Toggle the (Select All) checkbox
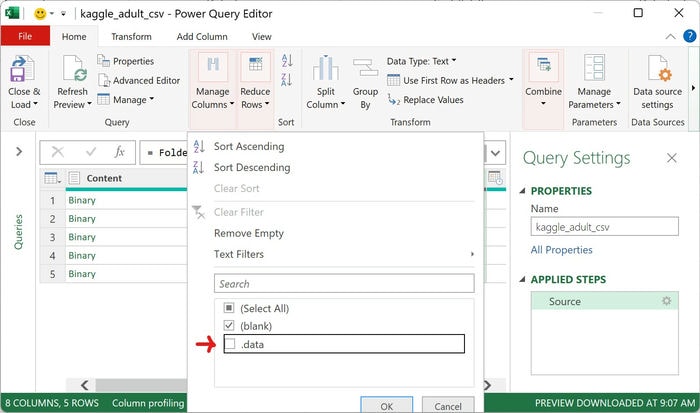This screenshot has height=413, width=700. (x=229, y=308)
